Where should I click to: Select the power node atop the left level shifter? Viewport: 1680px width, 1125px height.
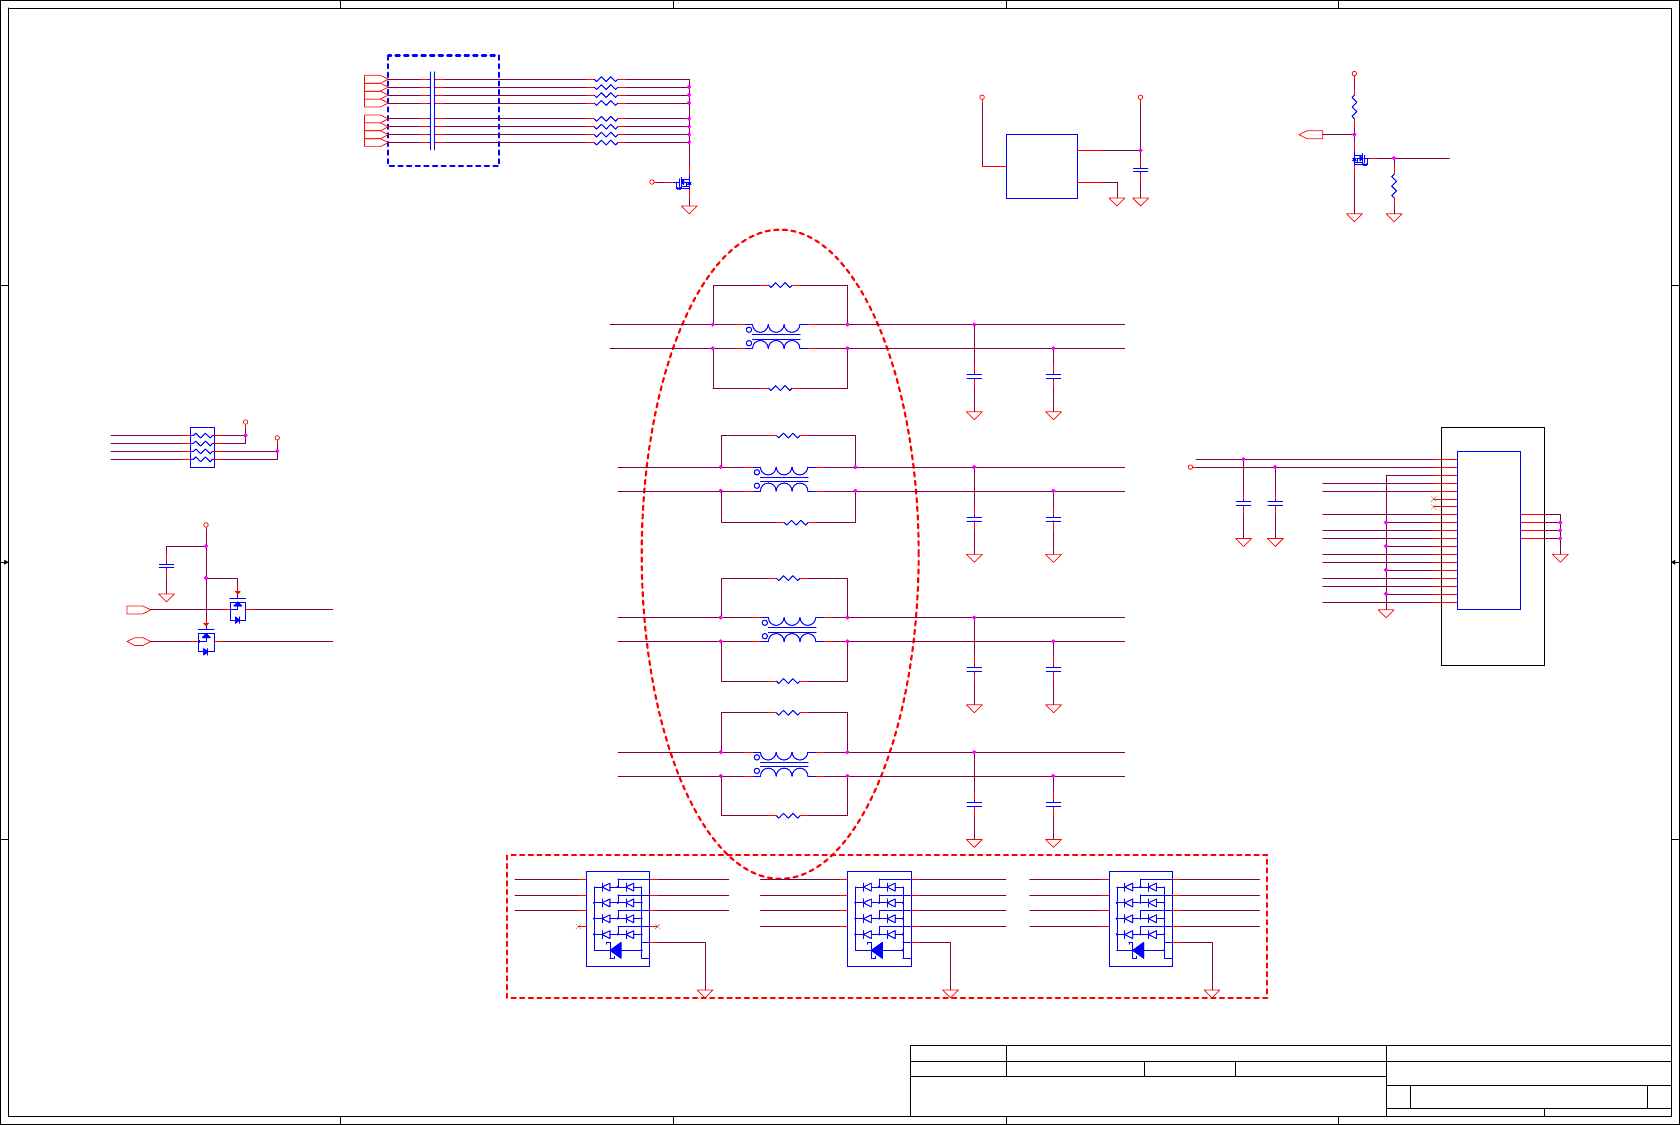coord(206,525)
